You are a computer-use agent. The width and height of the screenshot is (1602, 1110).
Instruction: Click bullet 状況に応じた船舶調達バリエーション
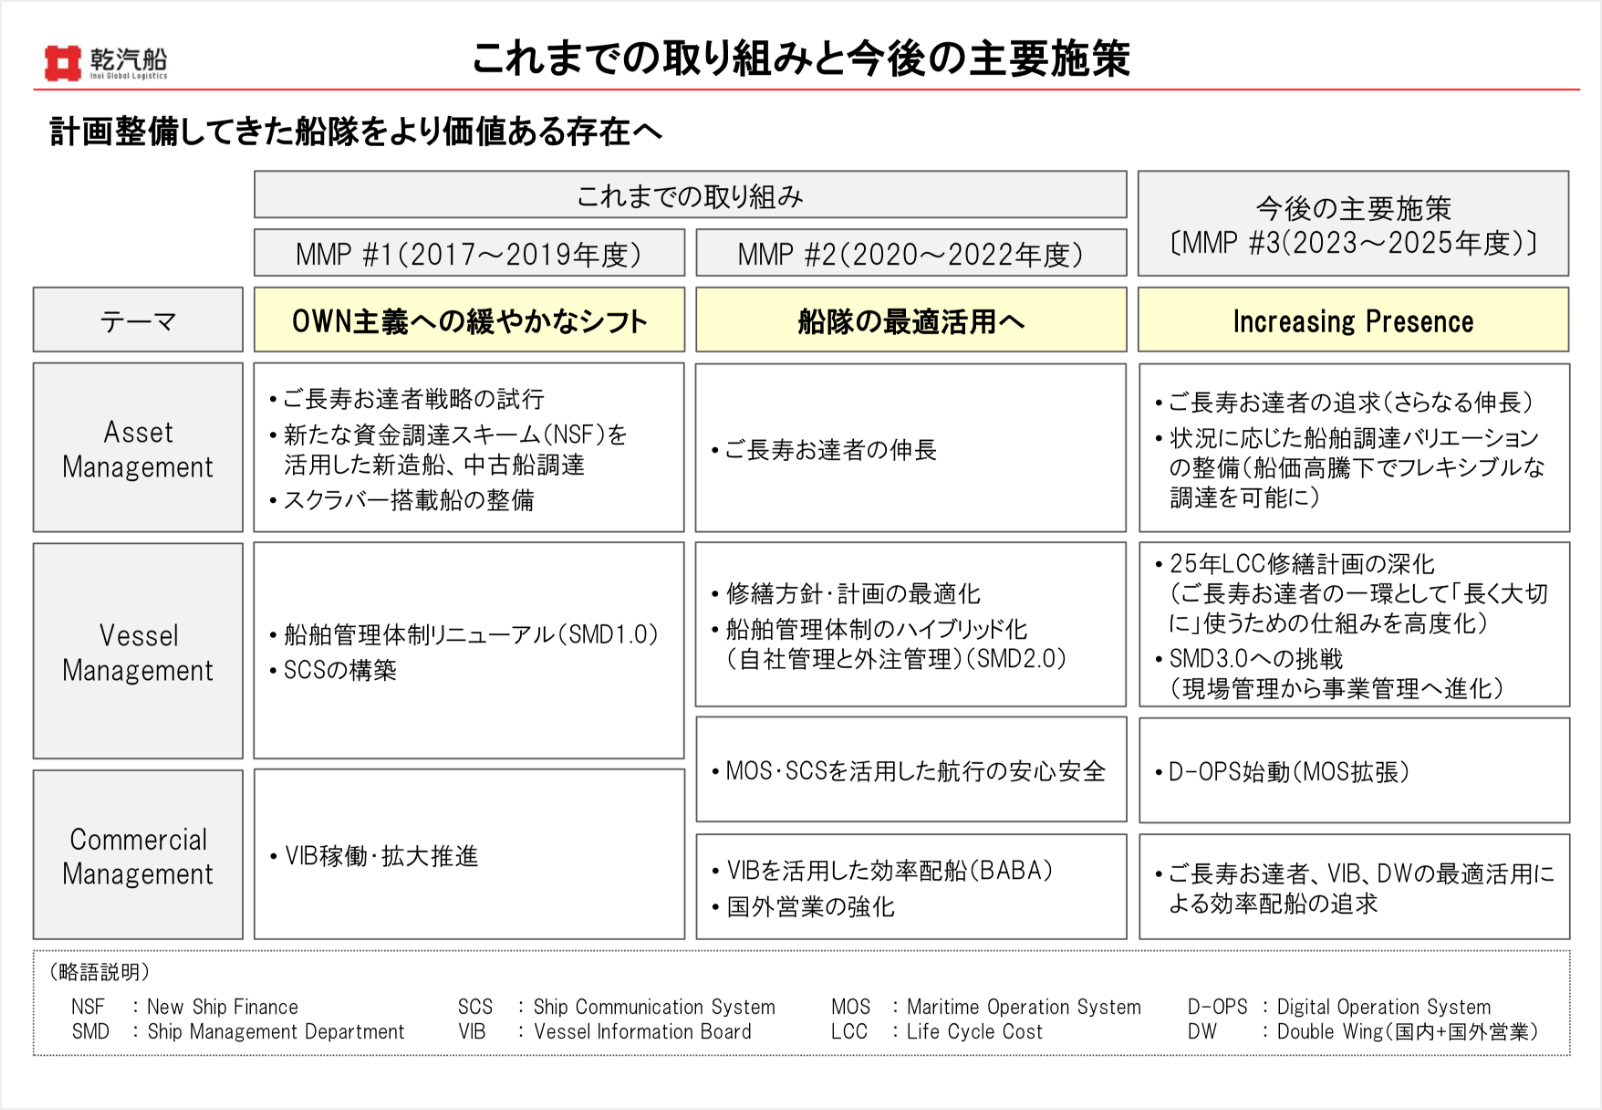coord(1346,438)
